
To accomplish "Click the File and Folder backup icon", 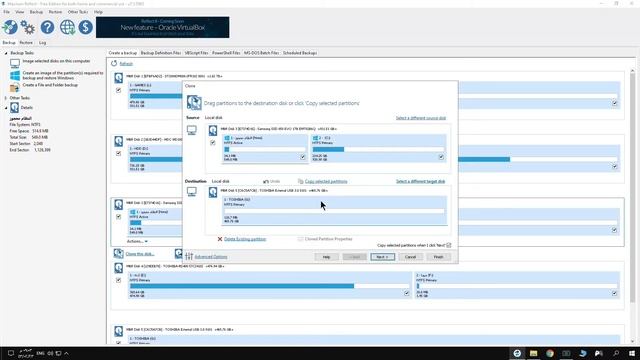I will [x=15, y=87].
